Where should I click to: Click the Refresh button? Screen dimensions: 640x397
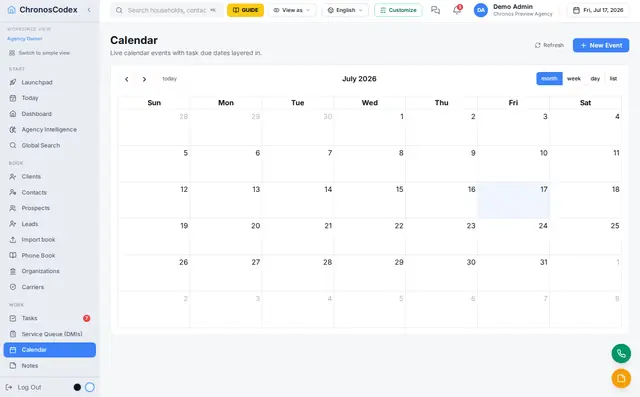click(x=549, y=45)
